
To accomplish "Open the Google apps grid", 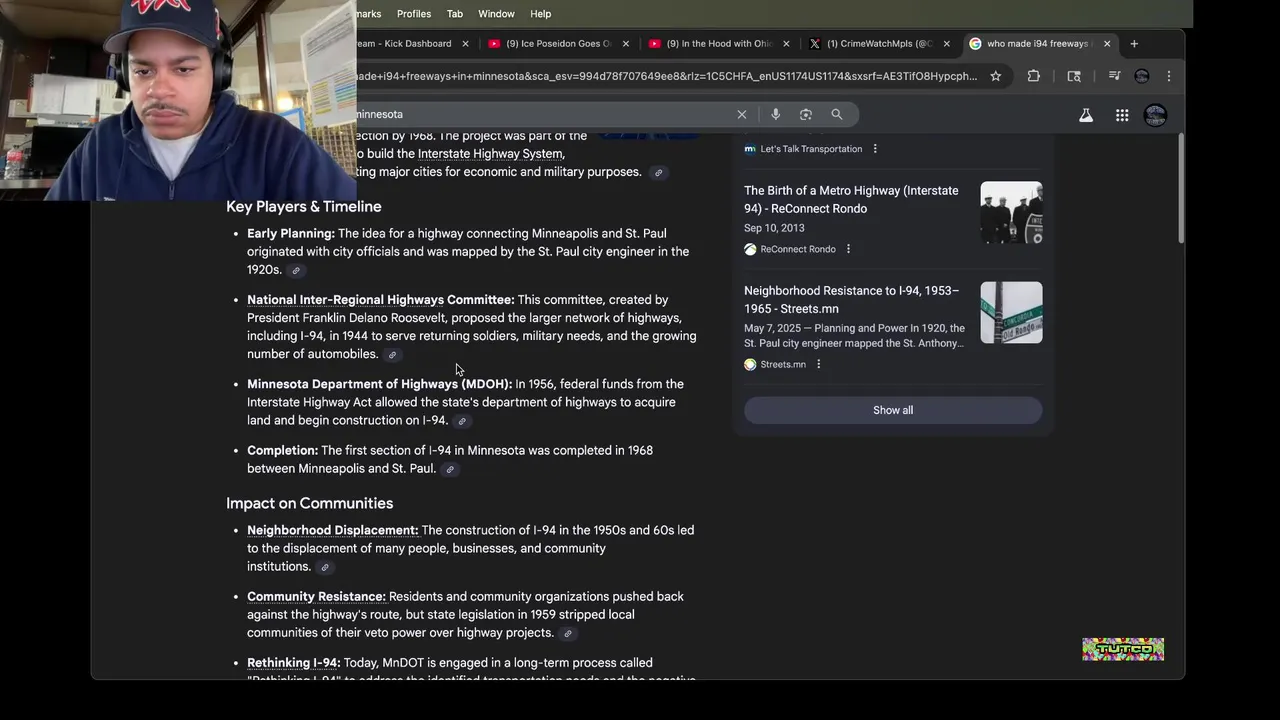I will coord(1122,115).
